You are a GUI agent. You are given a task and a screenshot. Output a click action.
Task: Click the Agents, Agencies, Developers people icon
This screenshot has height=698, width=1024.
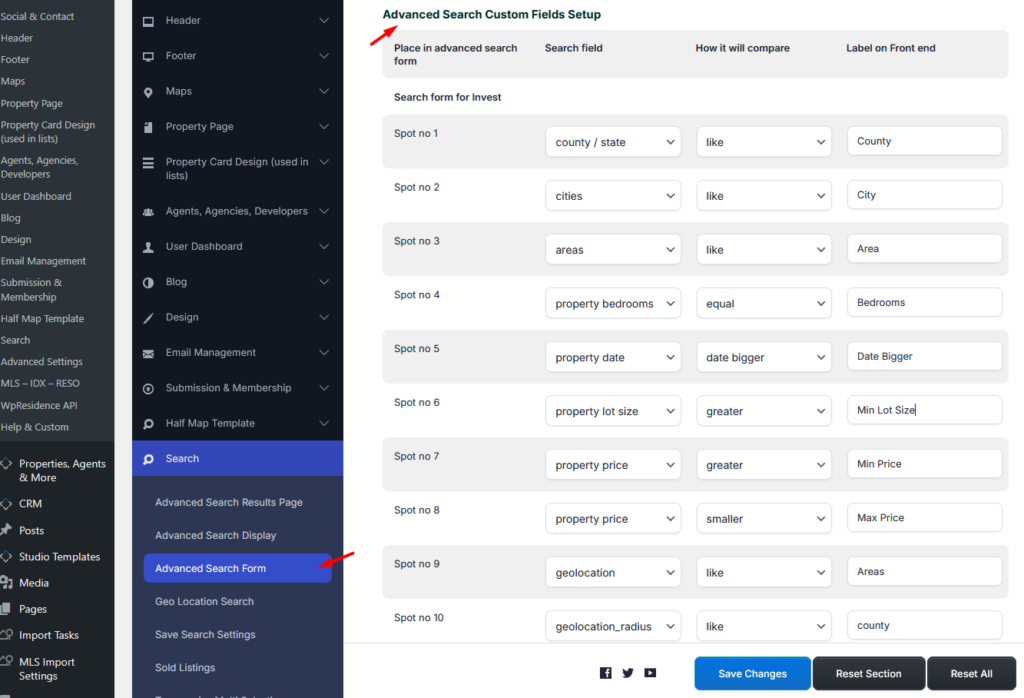point(148,212)
